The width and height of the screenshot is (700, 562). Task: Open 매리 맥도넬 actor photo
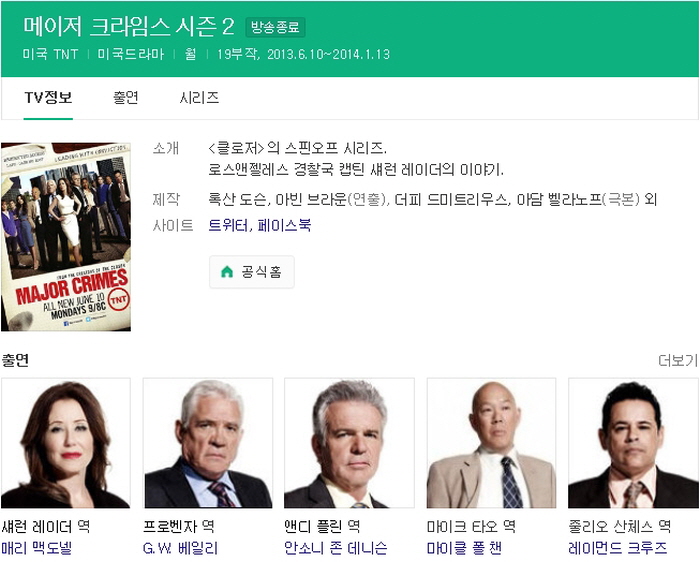pyautogui.click(x=66, y=443)
